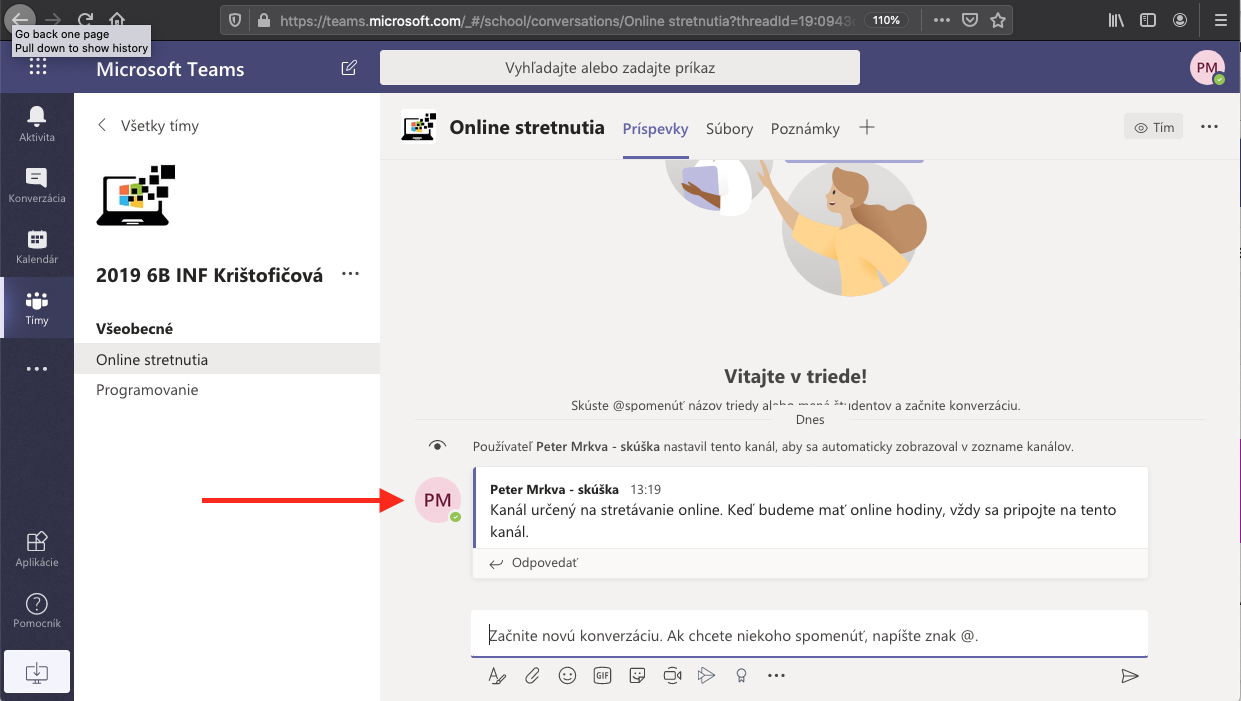This screenshot has width=1241, height=701.
Task: Open channel more options at top right
Action: point(1209,127)
